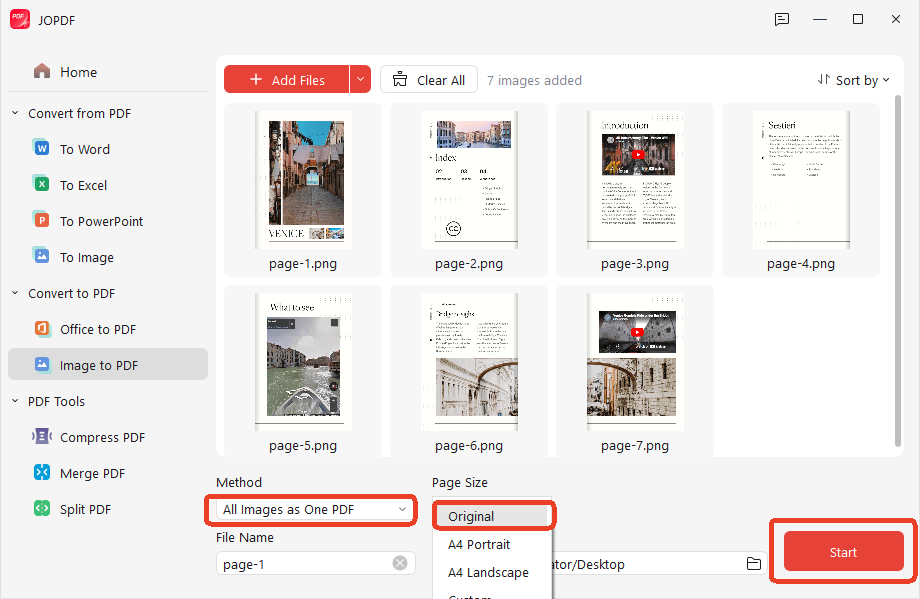The height and width of the screenshot is (599, 920).
Task: Select the page-1.png thumbnail
Action: (x=303, y=189)
